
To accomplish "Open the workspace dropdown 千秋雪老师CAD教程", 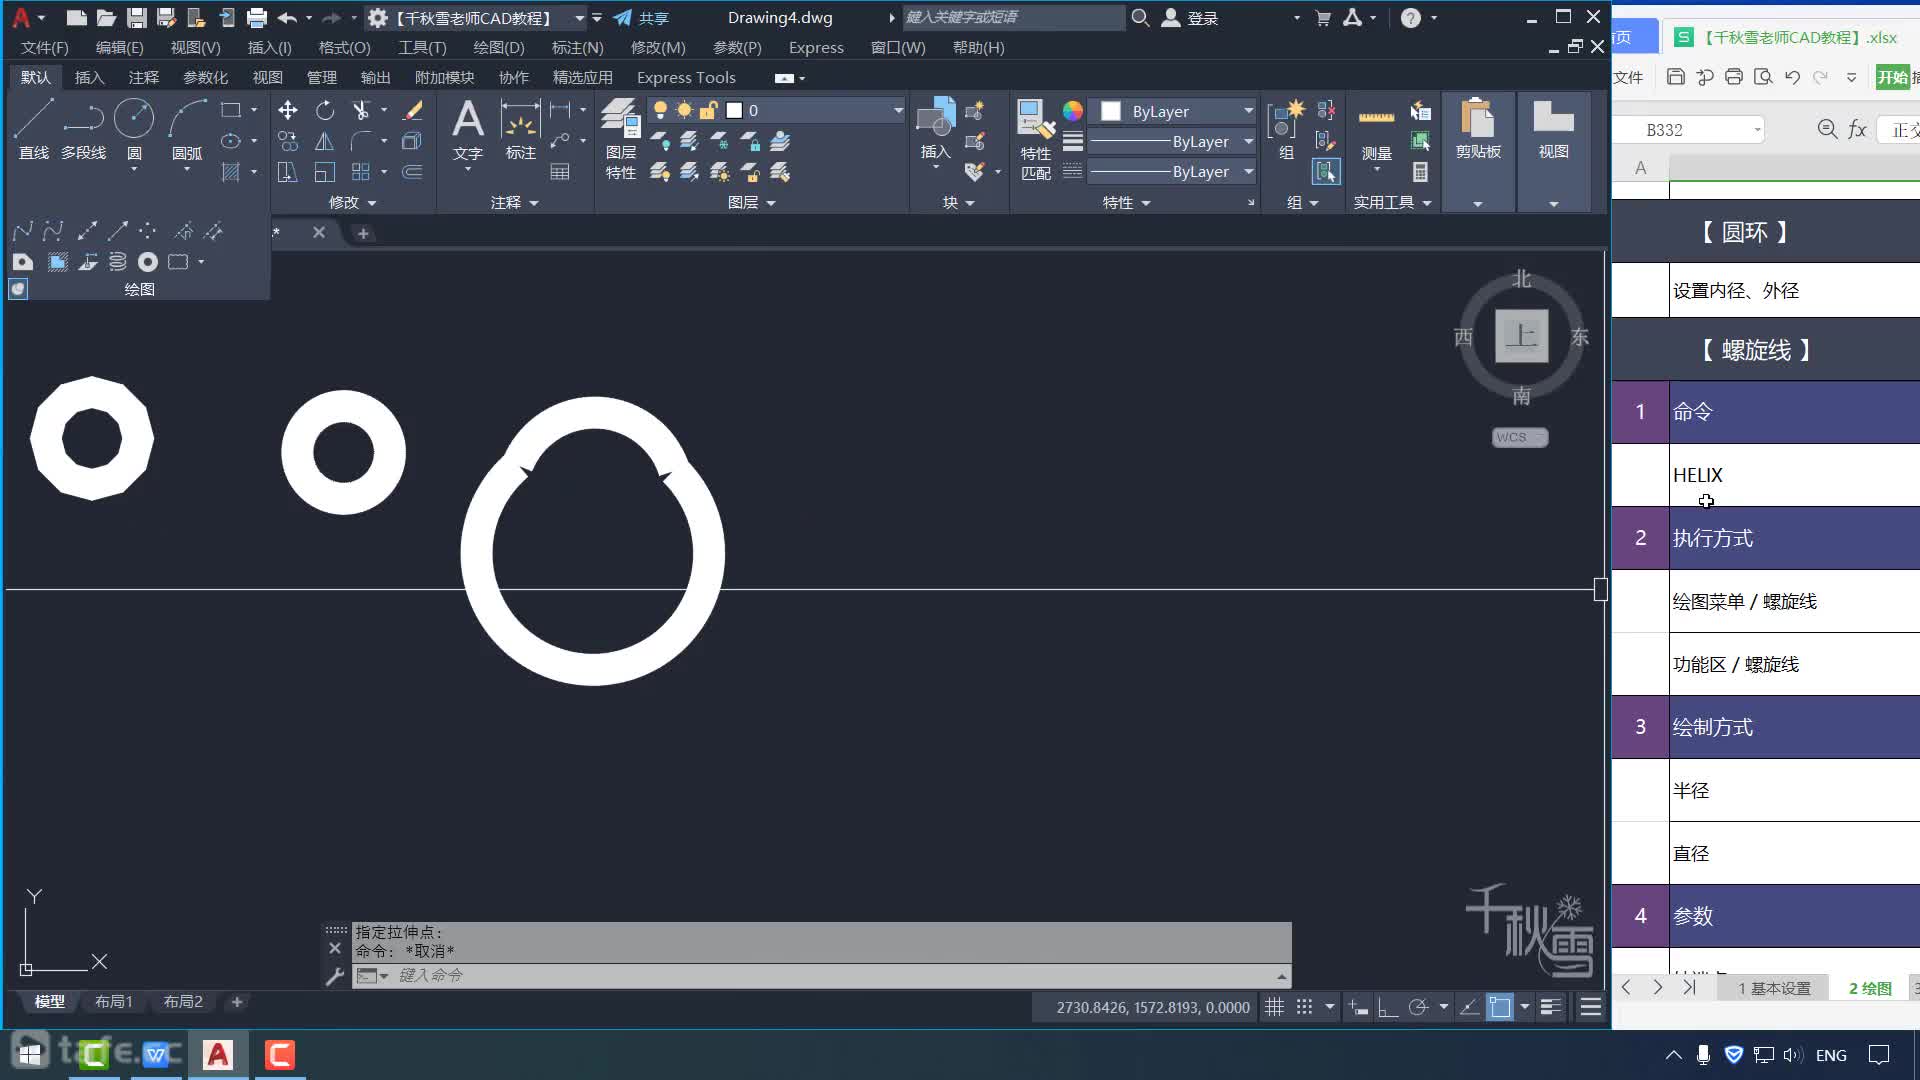I will (x=478, y=18).
